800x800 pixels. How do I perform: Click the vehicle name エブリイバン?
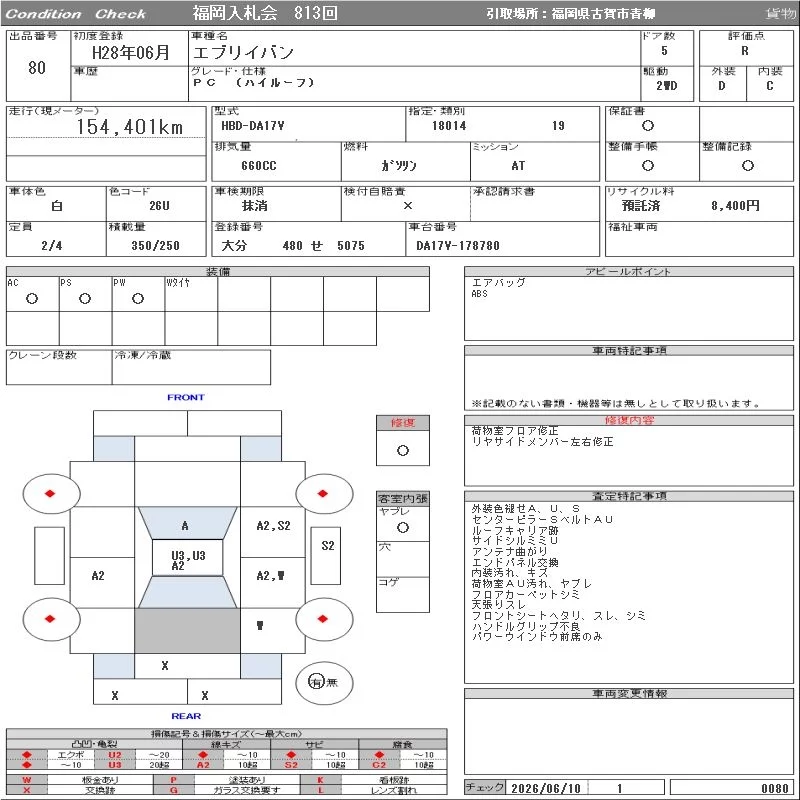(243, 53)
